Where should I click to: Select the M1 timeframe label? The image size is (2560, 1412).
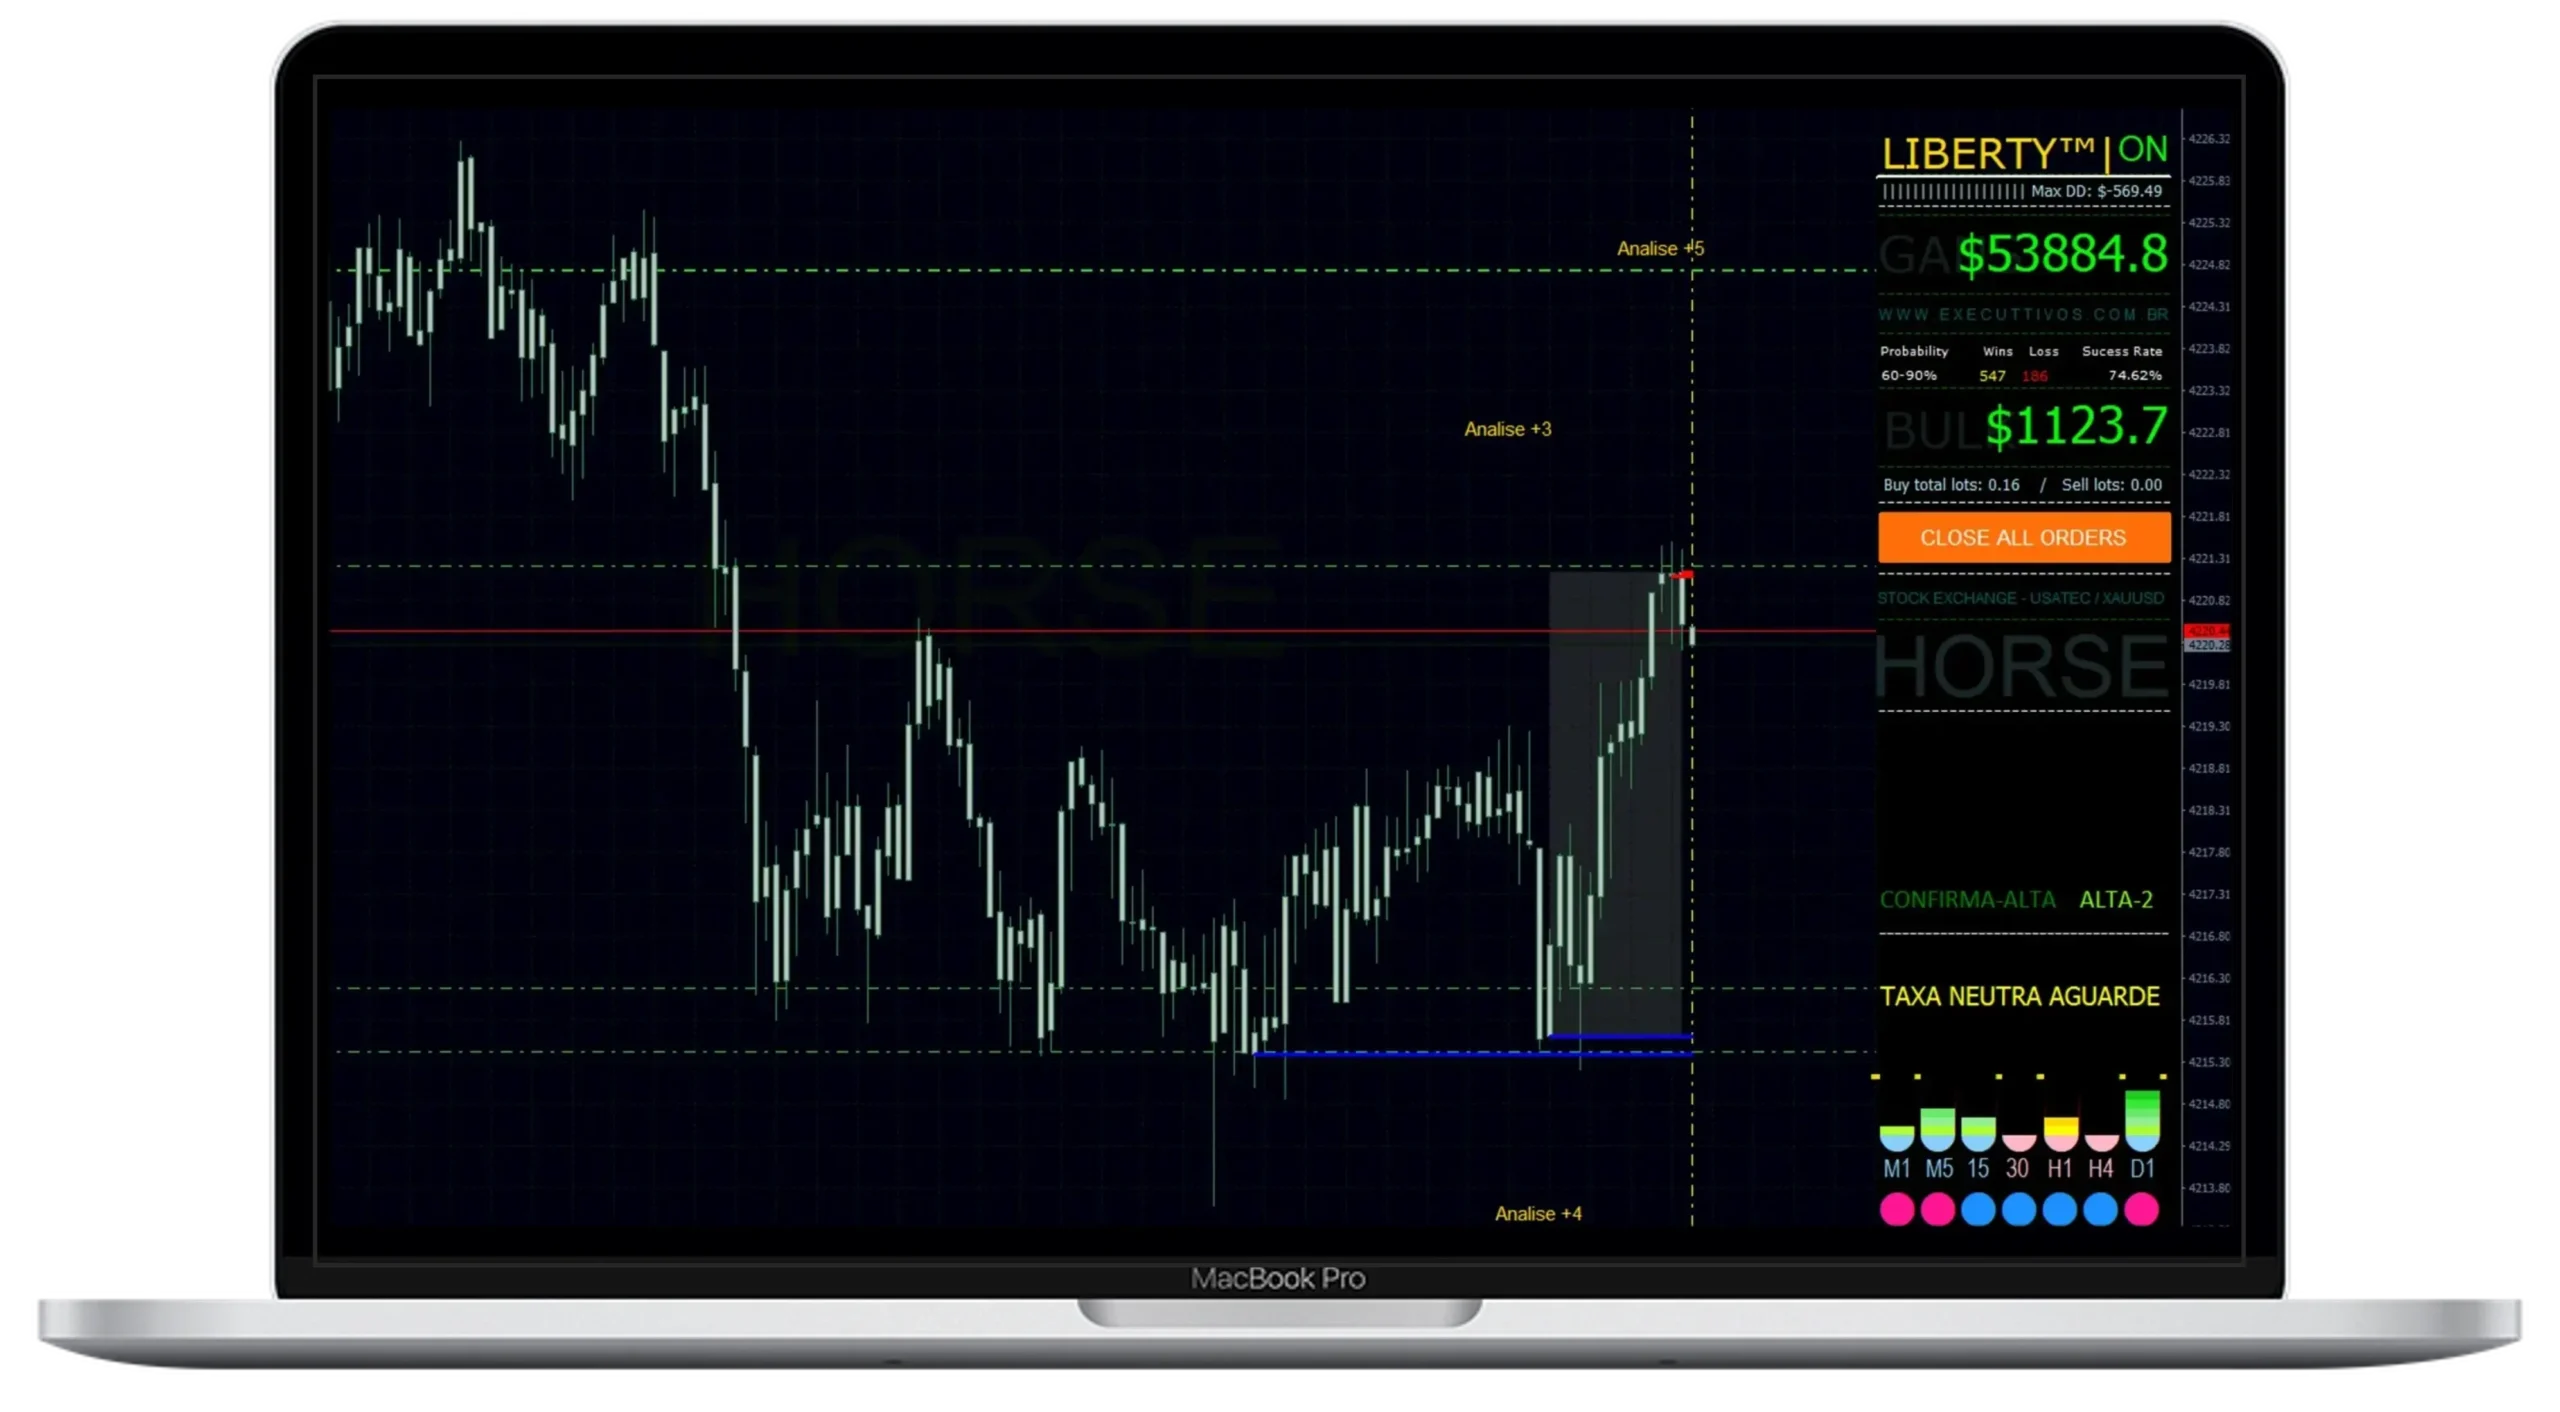coord(1897,1168)
